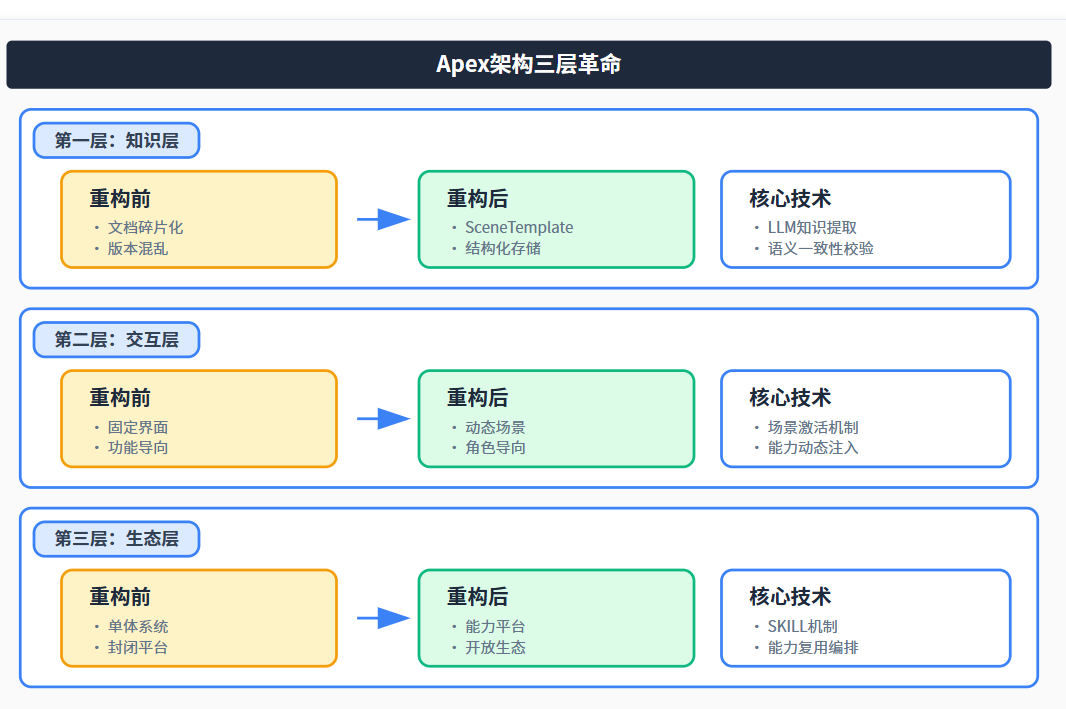
Task: Click the bullet '文档碎片化'
Action: 145,228
